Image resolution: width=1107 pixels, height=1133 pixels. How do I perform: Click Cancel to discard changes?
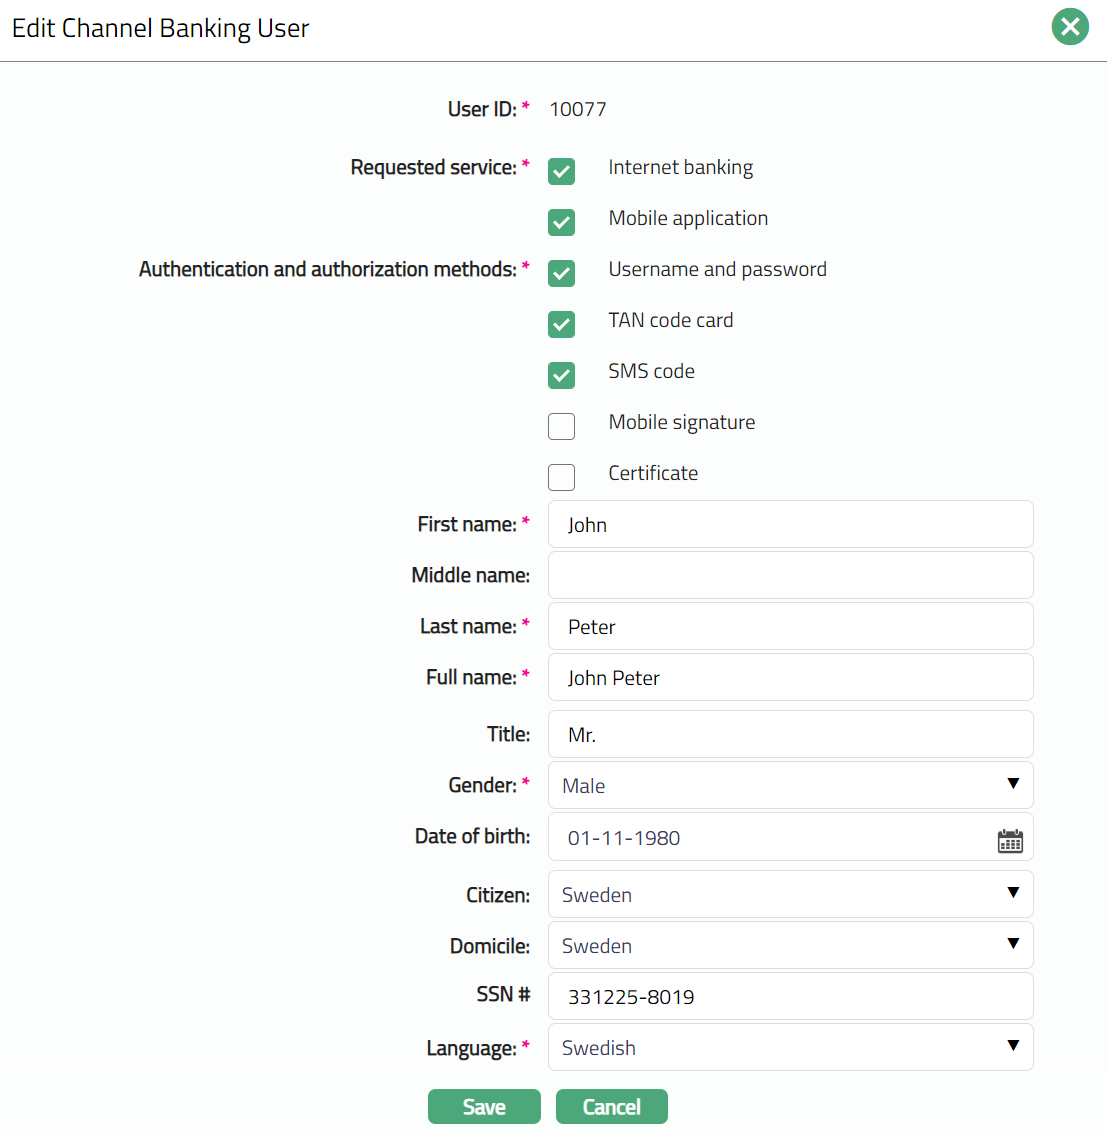click(611, 1107)
